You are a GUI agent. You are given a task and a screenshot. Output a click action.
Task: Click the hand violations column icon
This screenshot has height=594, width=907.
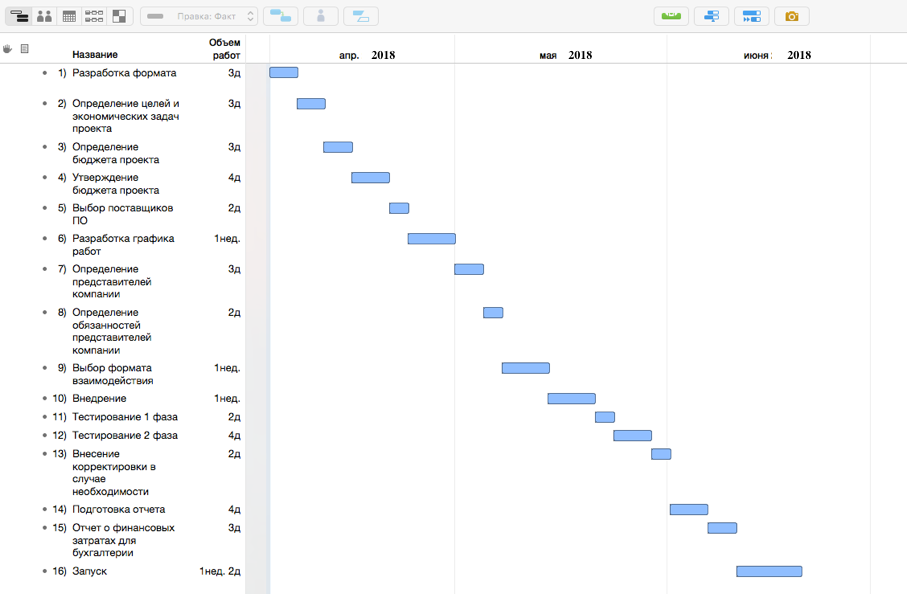7,49
